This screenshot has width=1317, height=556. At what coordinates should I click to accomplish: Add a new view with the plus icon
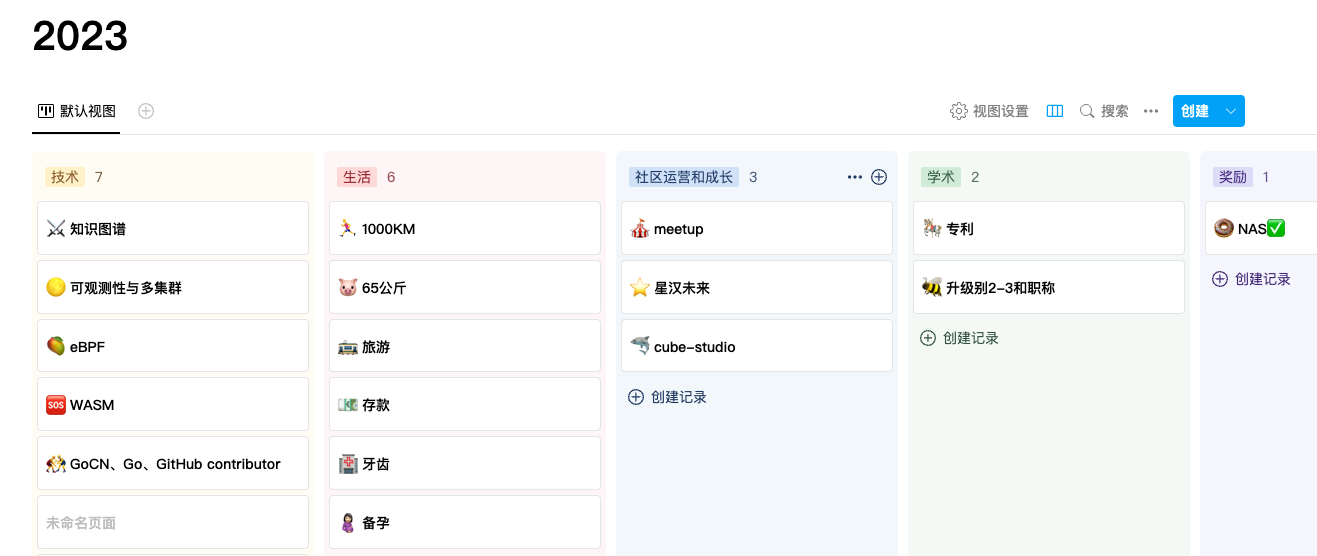click(x=146, y=111)
